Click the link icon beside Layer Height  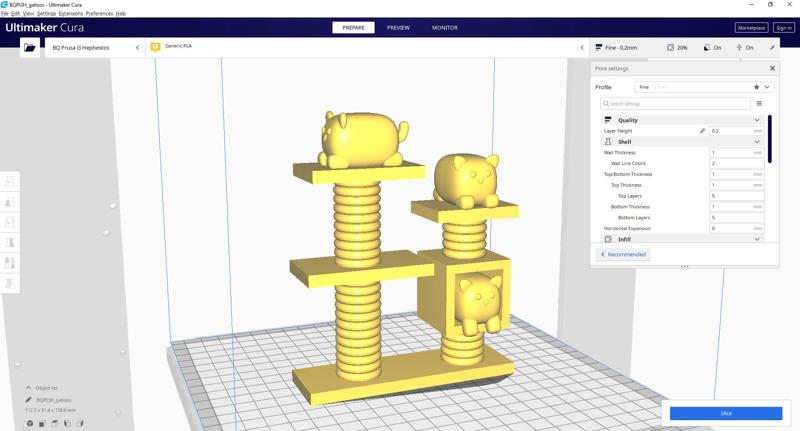(702, 131)
